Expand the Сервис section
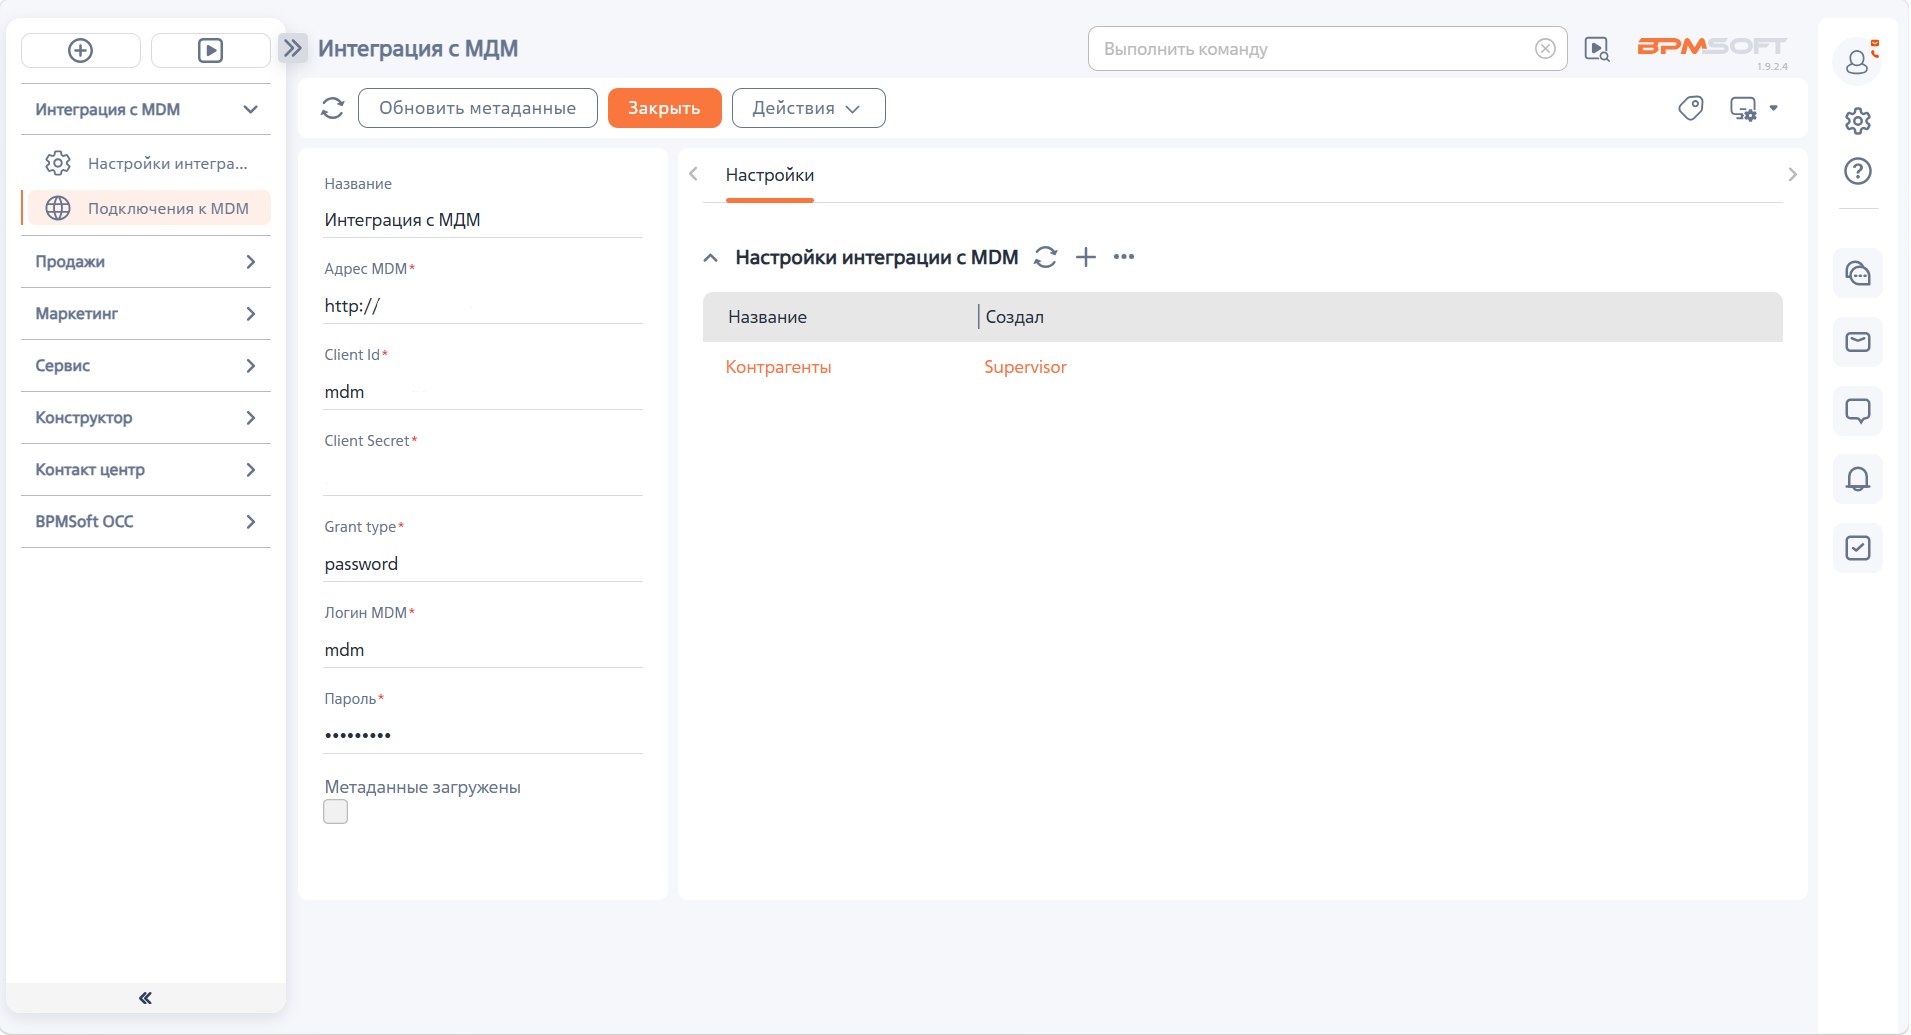 tap(146, 366)
